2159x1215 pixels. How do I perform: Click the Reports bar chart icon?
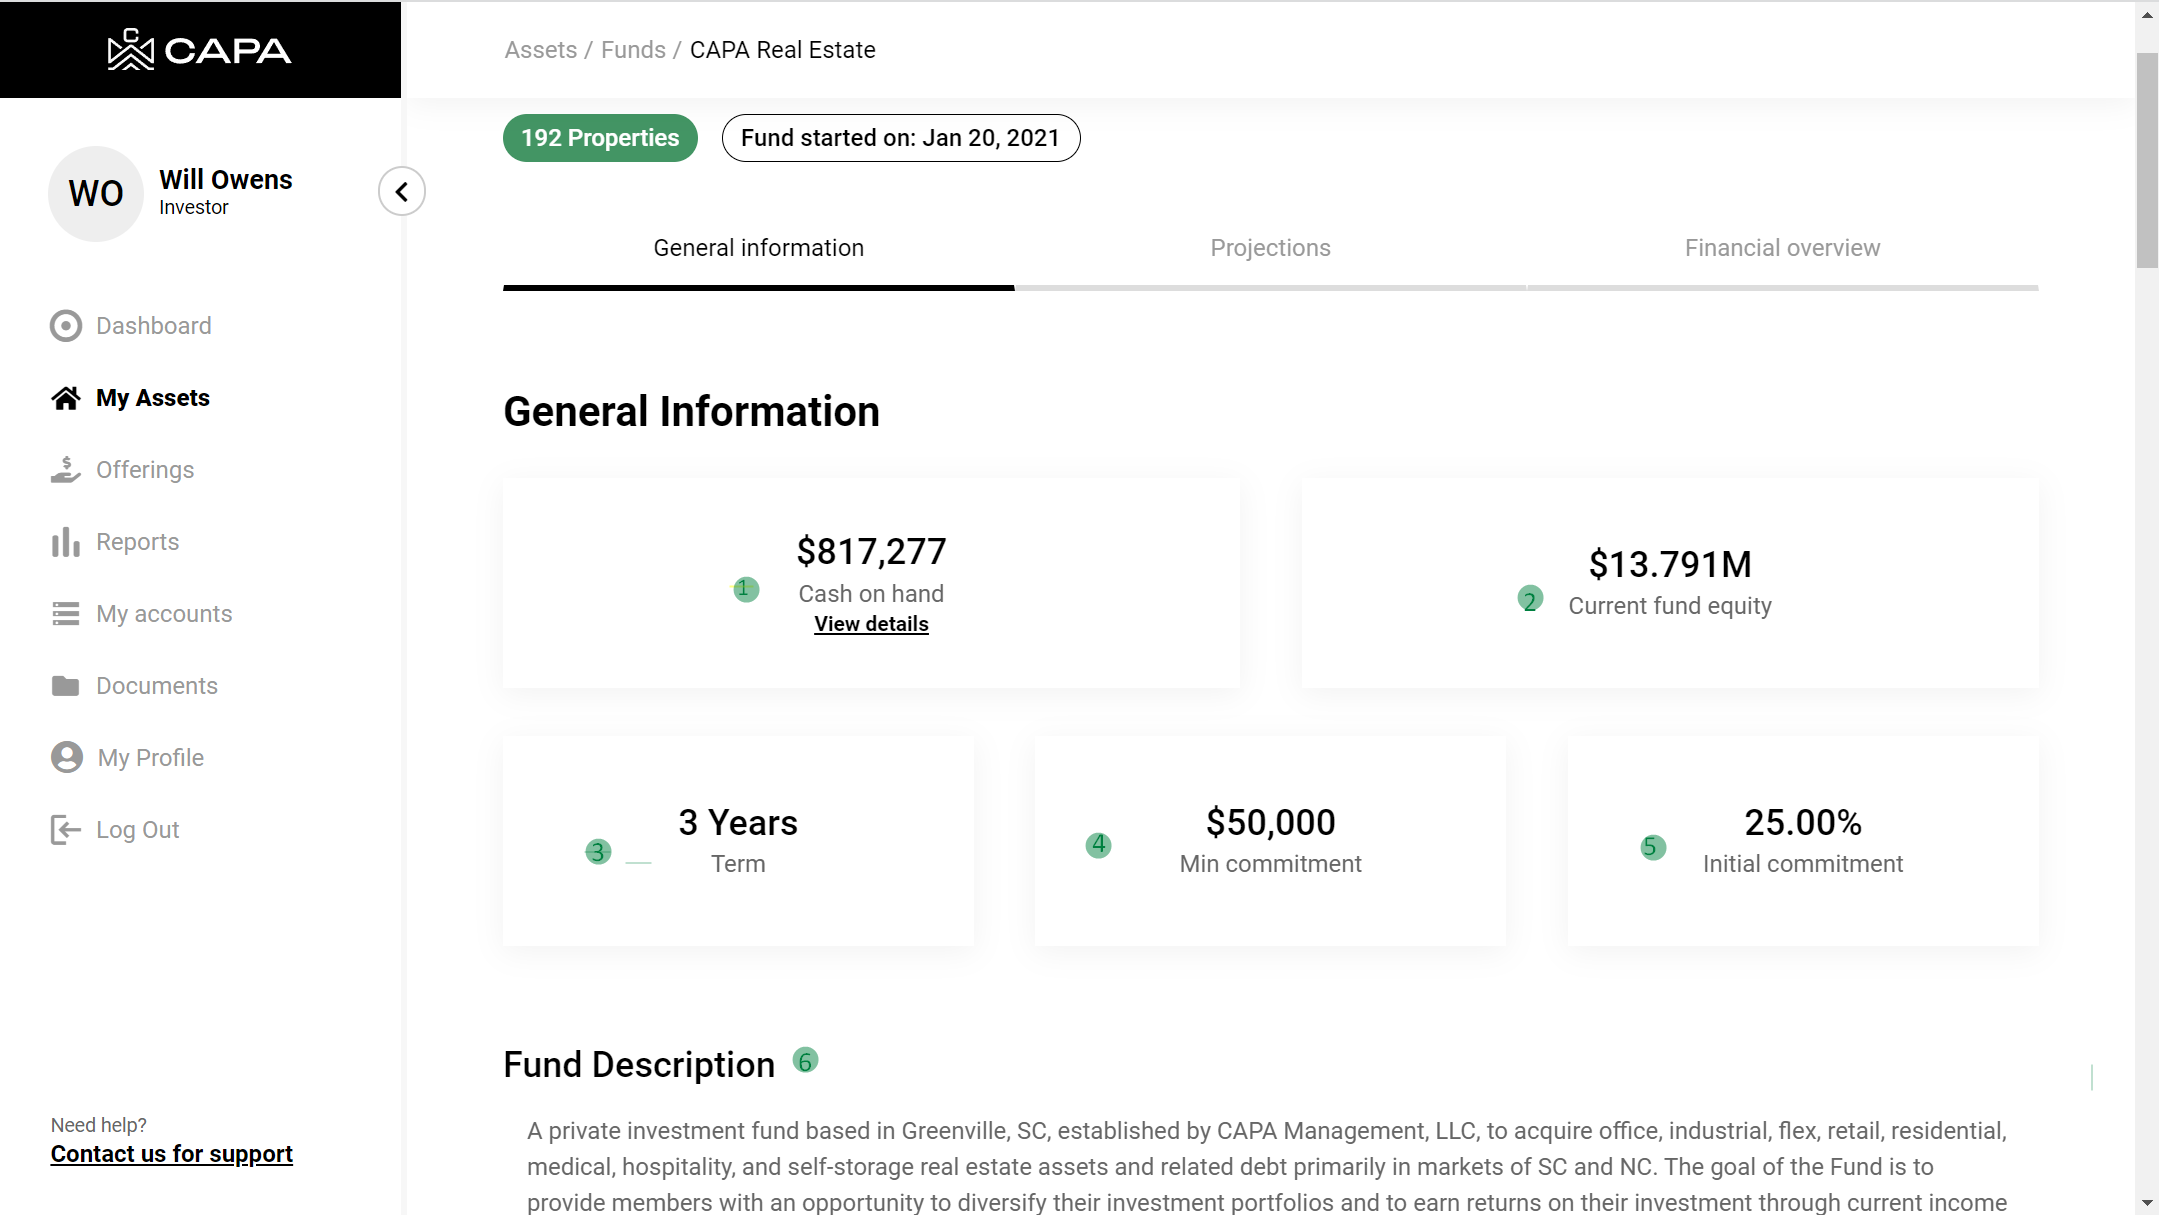click(x=66, y=542)
